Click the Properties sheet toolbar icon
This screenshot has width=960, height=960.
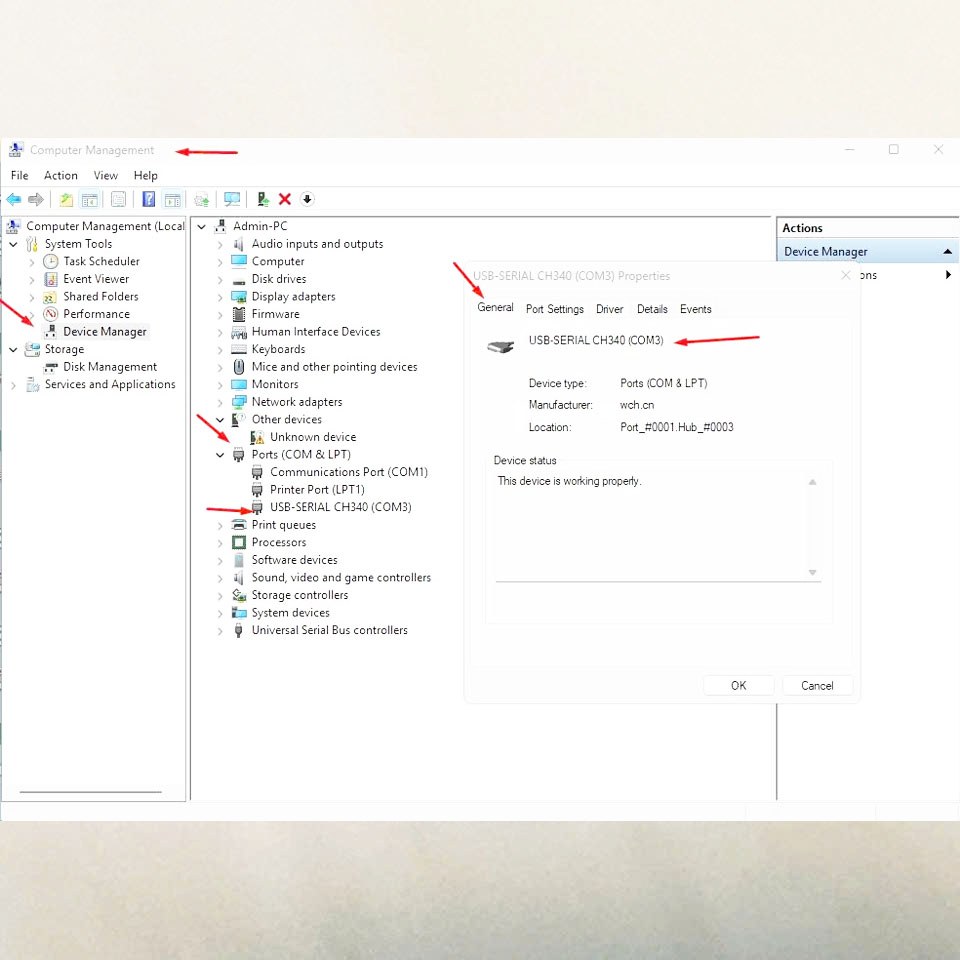[x=118, y=199]
